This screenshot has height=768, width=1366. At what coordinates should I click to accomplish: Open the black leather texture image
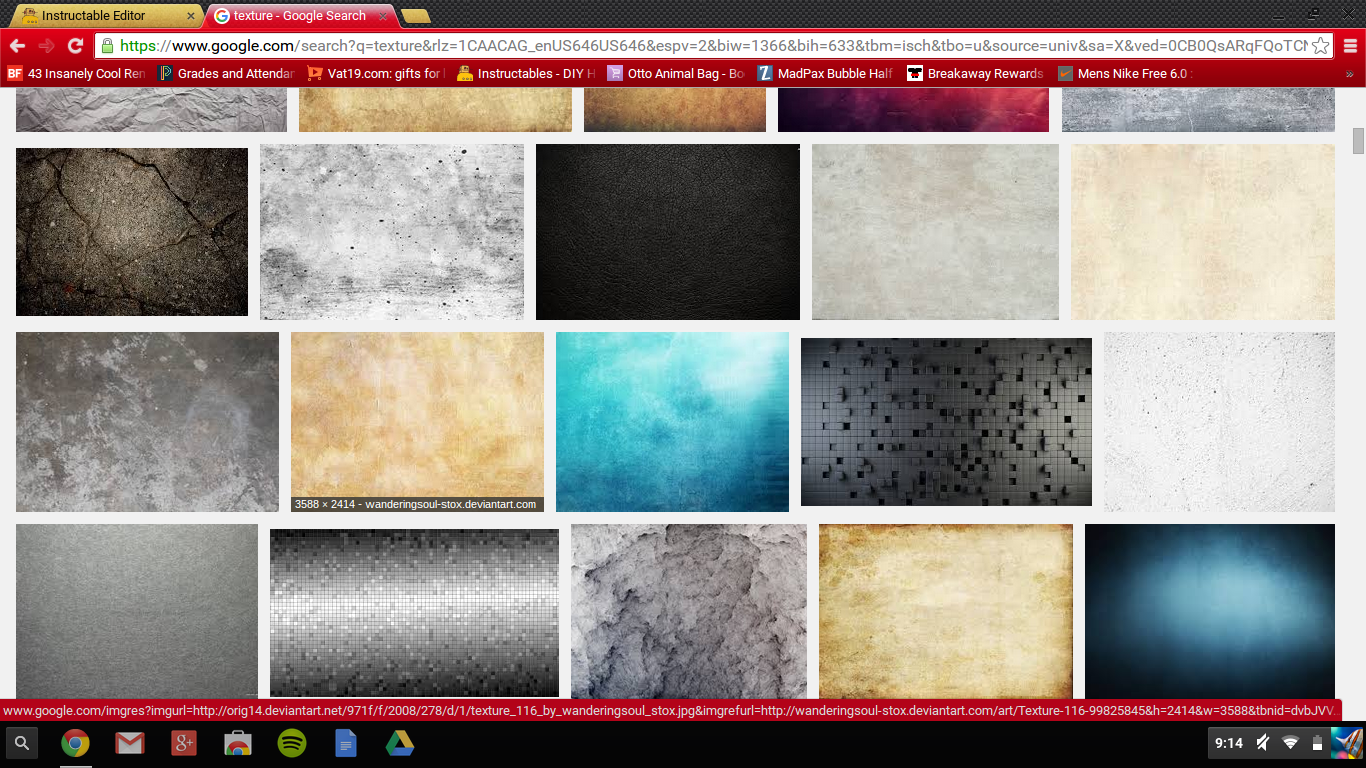(x=668, y=232)
